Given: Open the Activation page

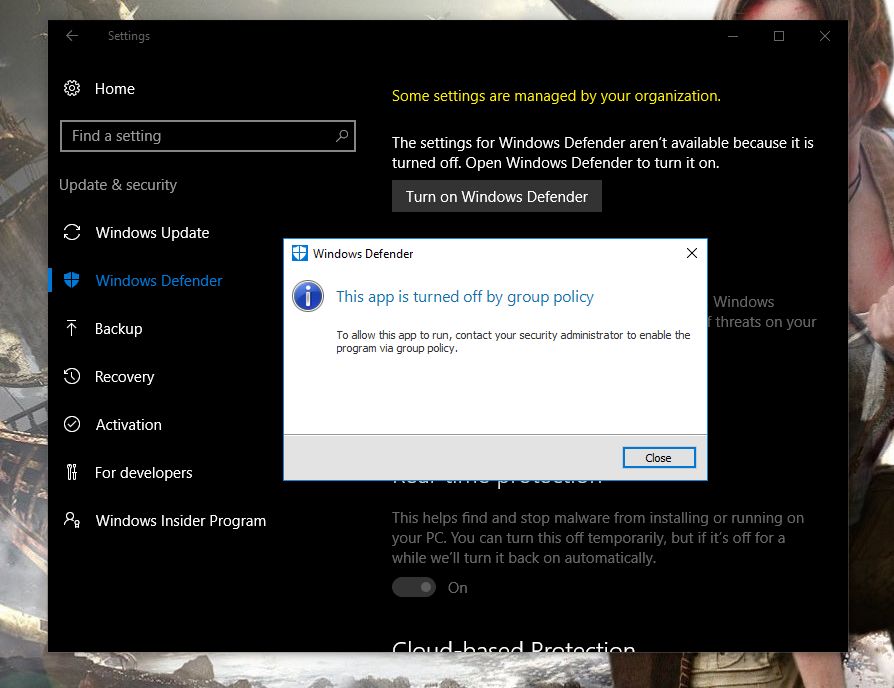Looking at the screenshot, I should pos(128,424).
